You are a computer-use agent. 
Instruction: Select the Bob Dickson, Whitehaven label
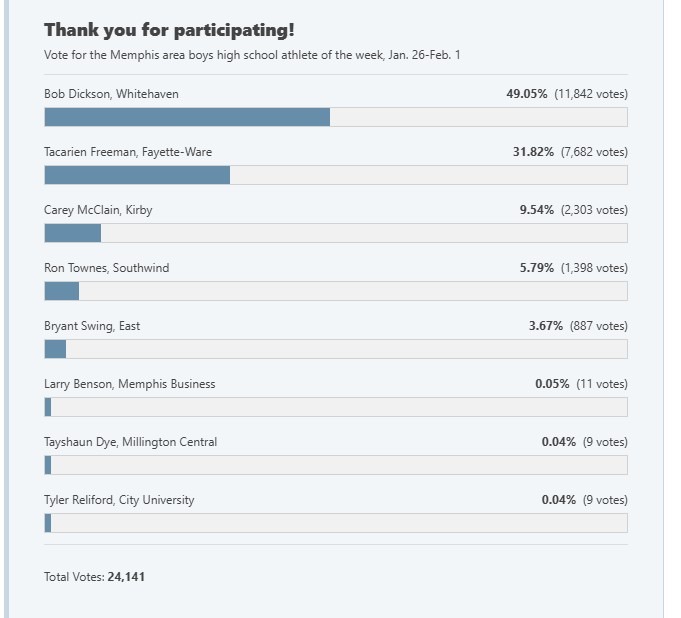click(111, 94)
